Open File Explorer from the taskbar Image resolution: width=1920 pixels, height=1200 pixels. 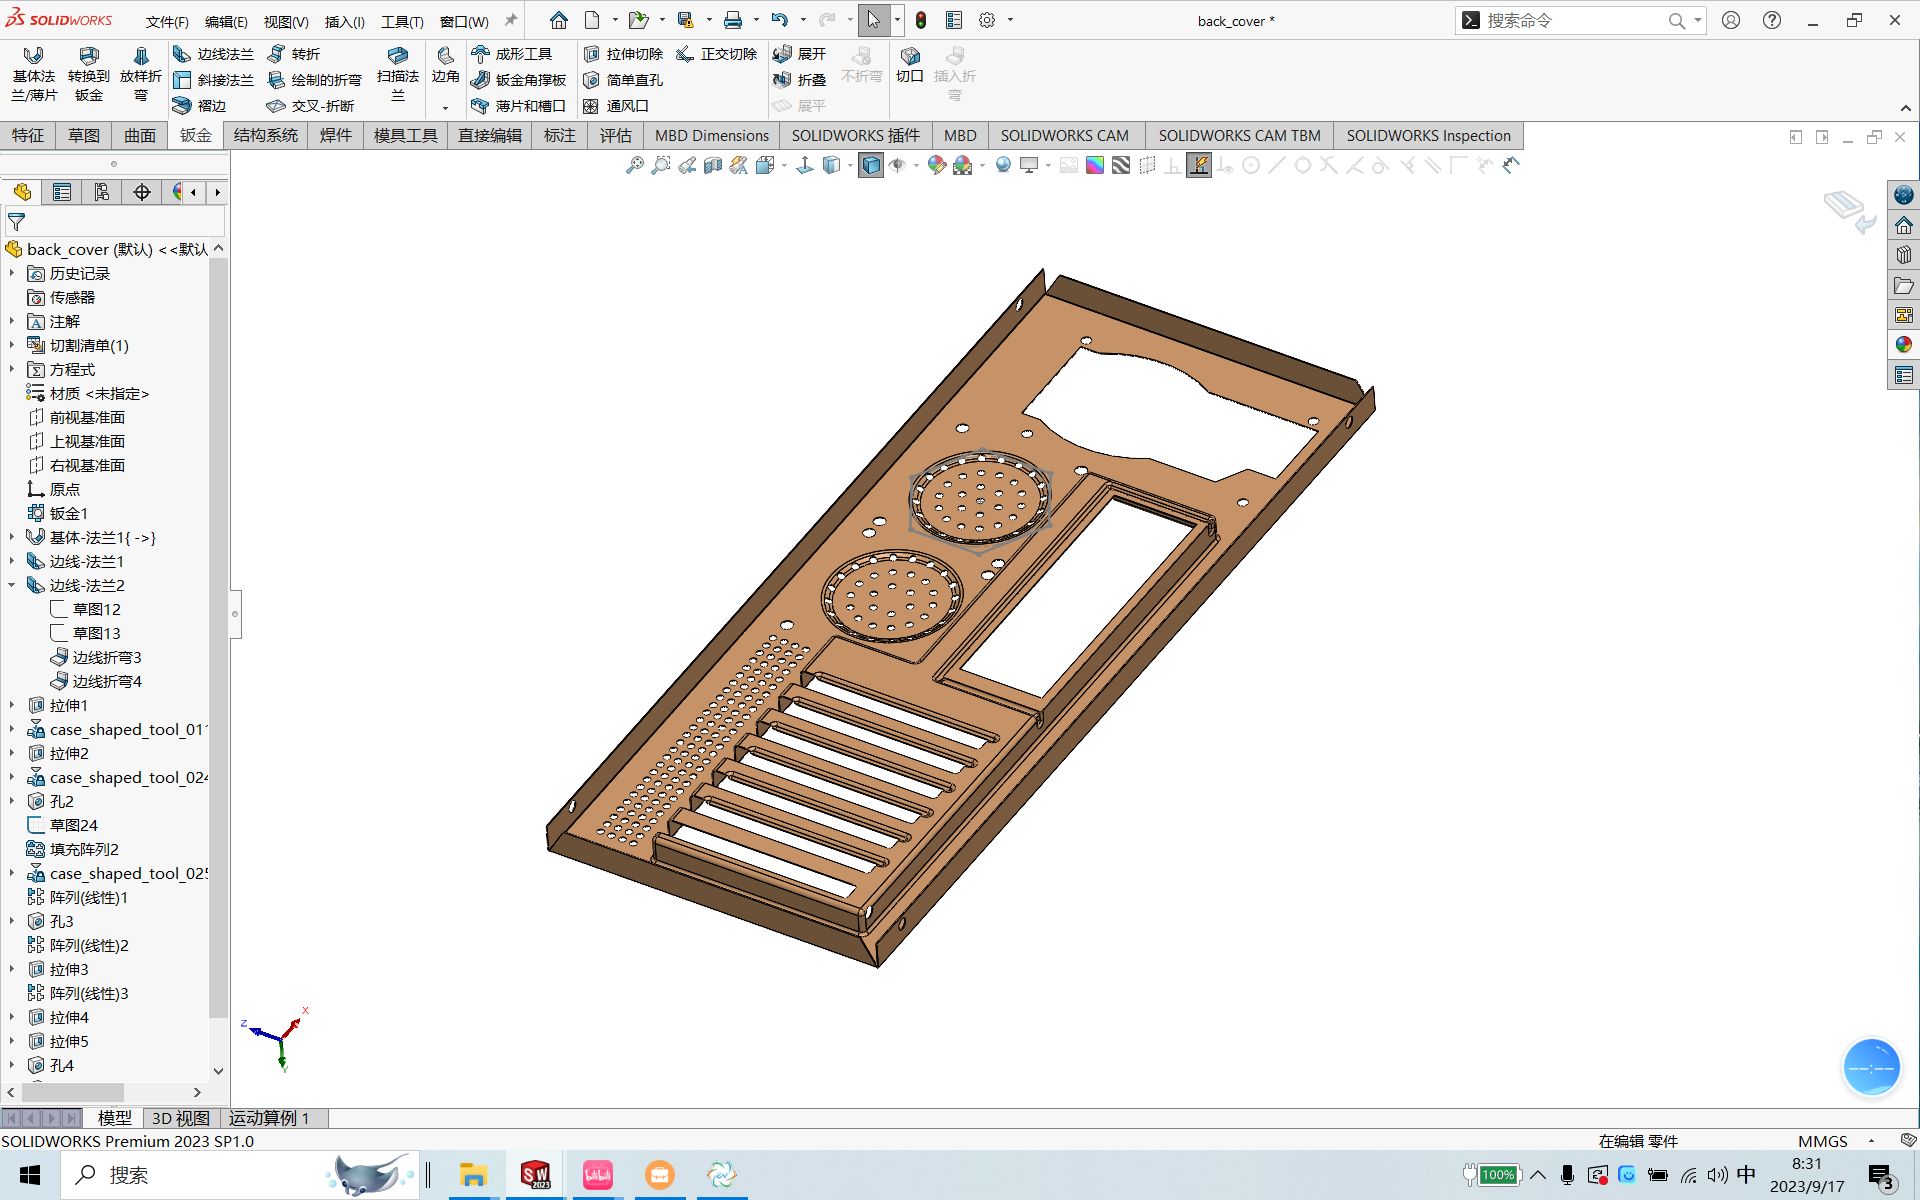[473, 1175]
